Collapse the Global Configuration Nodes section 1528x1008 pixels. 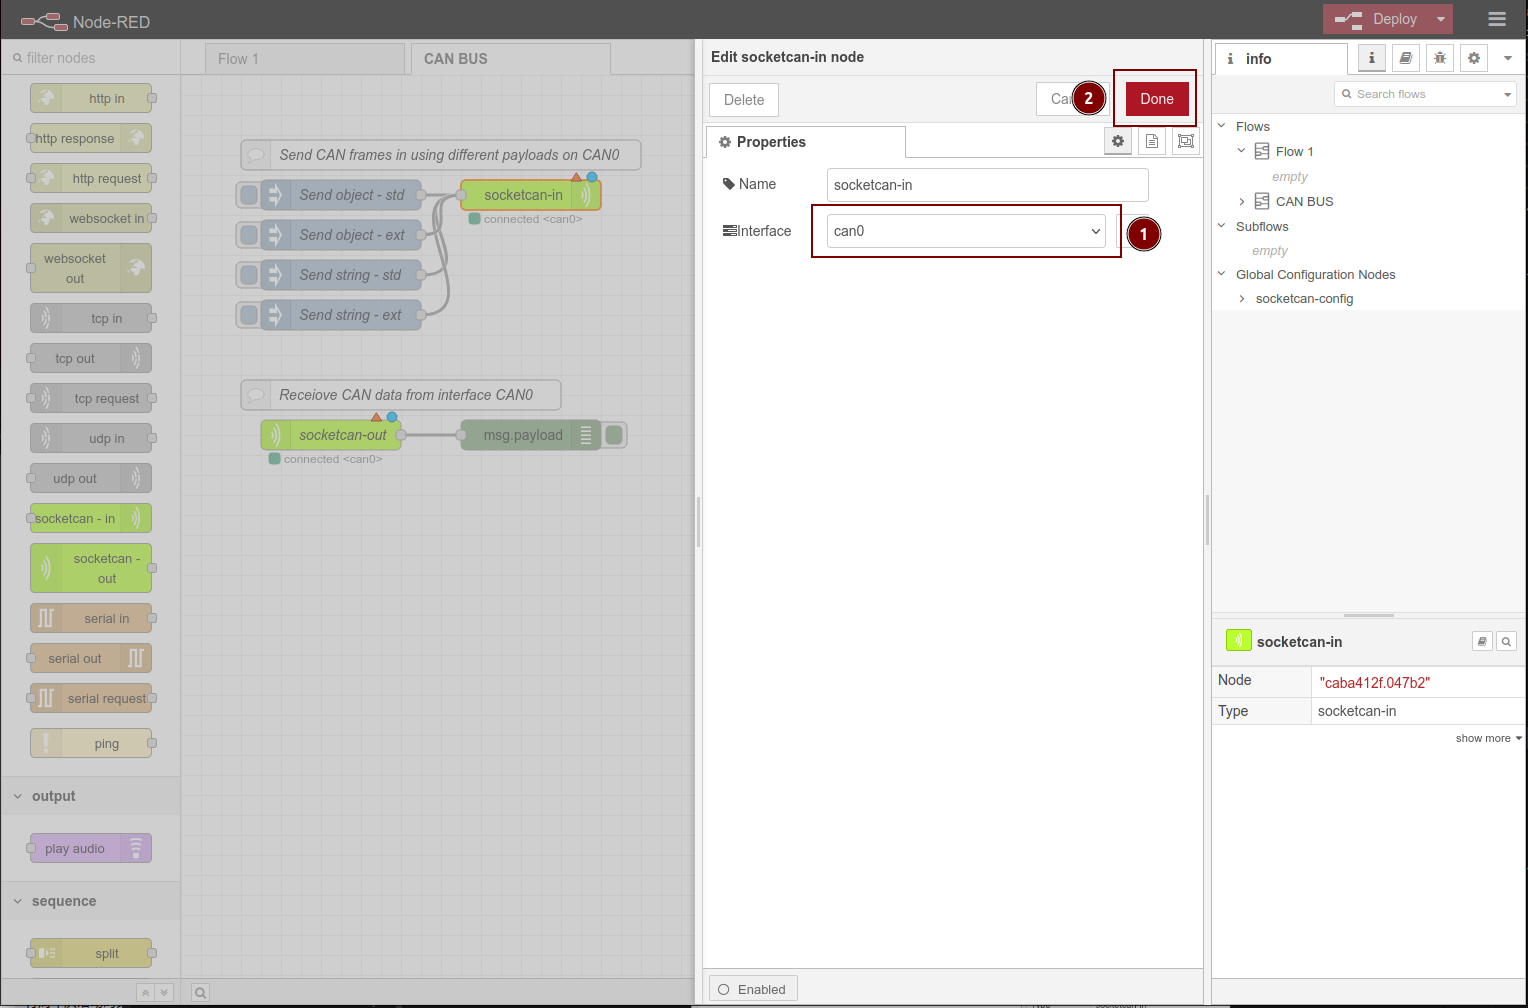(1221, 274)
